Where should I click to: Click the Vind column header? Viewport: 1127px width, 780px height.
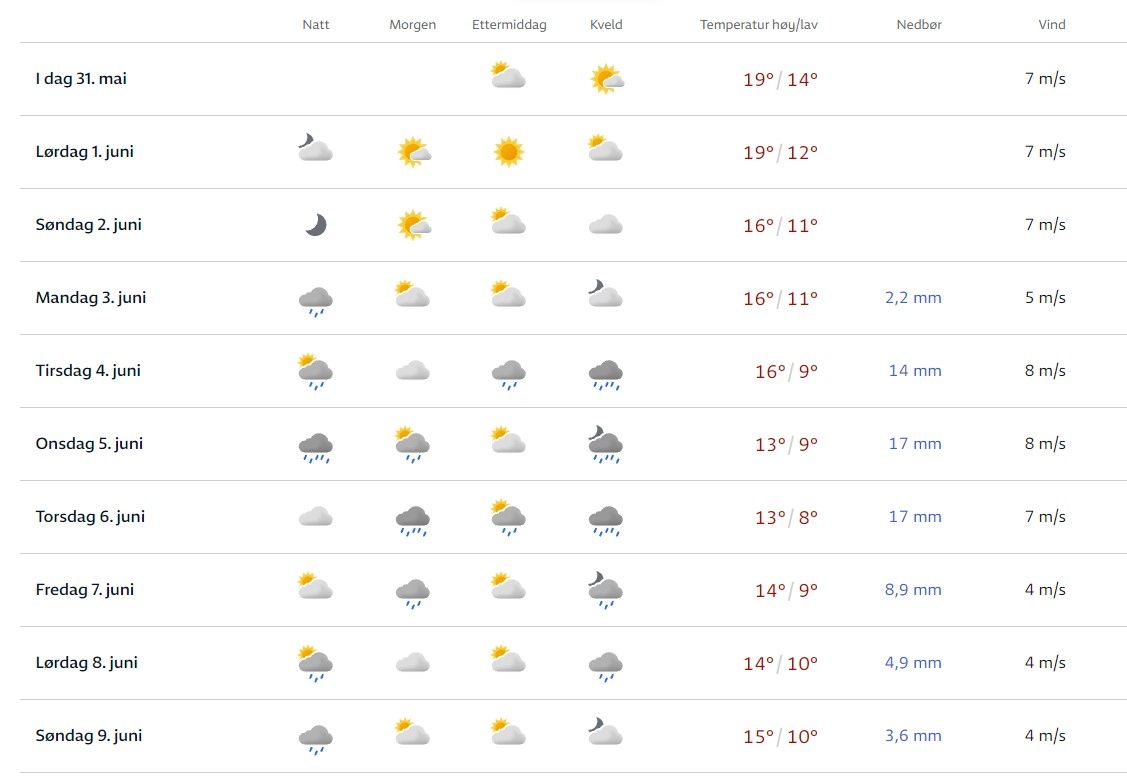1051,25
